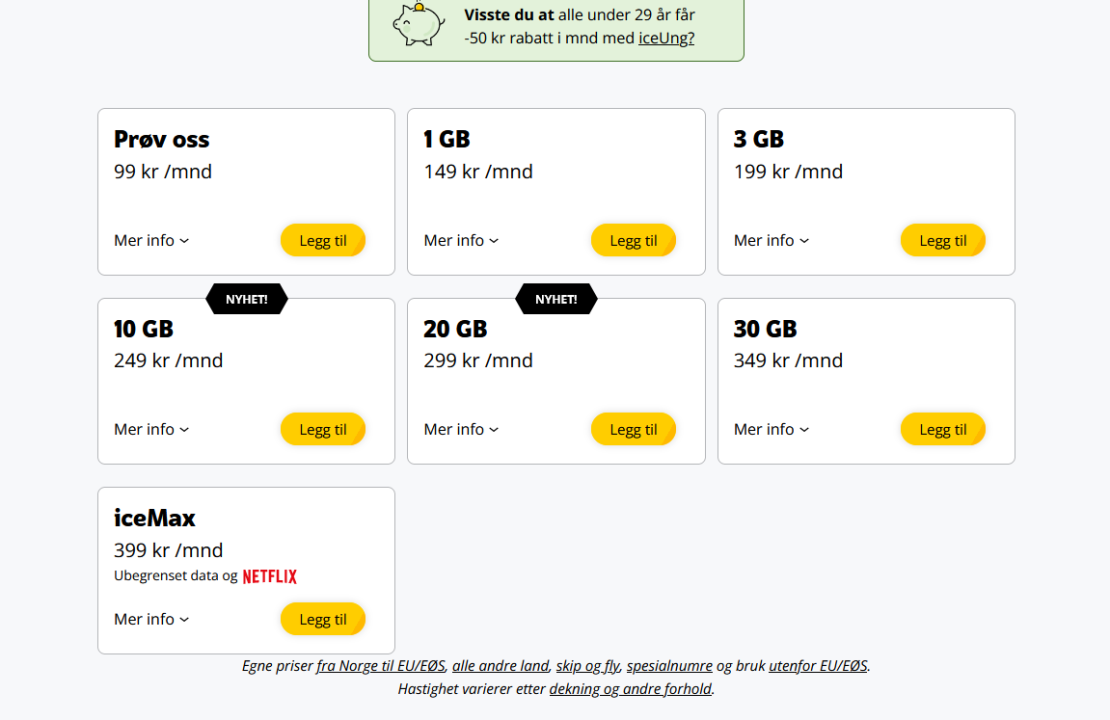The height and width of the screenshot is (720, 1110).
Task: Open the iceUng discount link
Action: click(666, 39)
